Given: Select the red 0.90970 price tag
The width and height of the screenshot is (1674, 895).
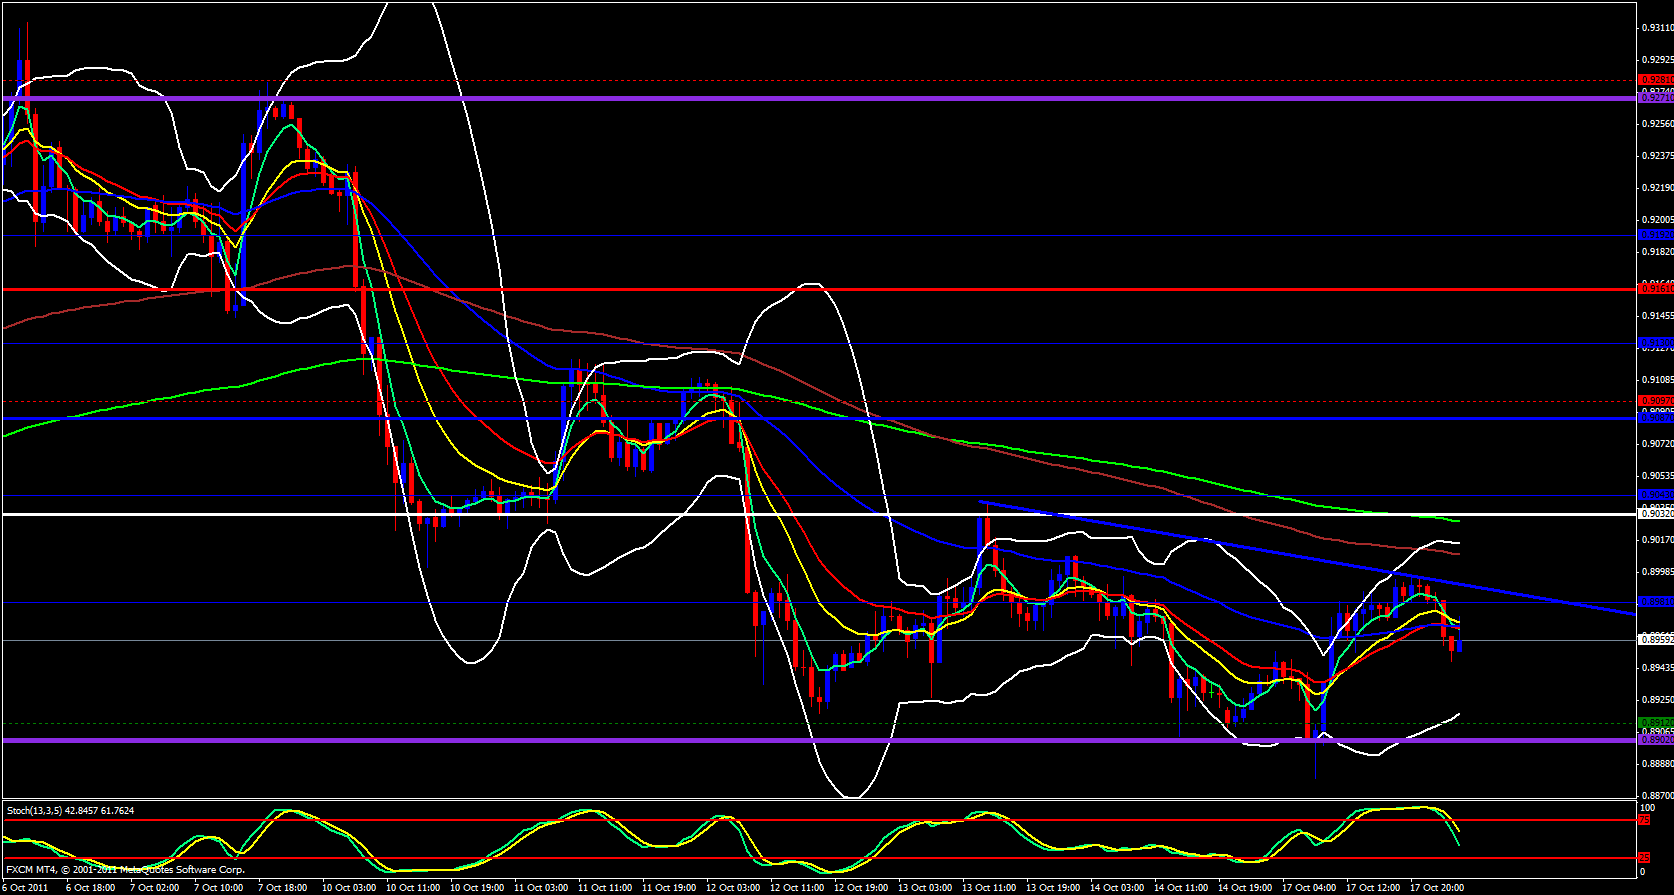Looking at the screenshot, I should pos(1656,401).
